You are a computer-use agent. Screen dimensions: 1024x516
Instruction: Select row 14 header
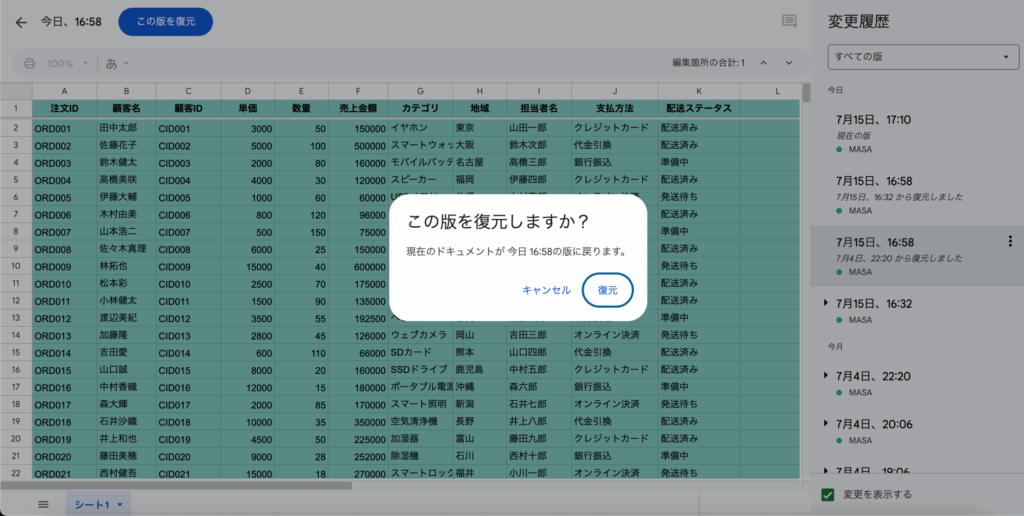[x=16, y=335]
